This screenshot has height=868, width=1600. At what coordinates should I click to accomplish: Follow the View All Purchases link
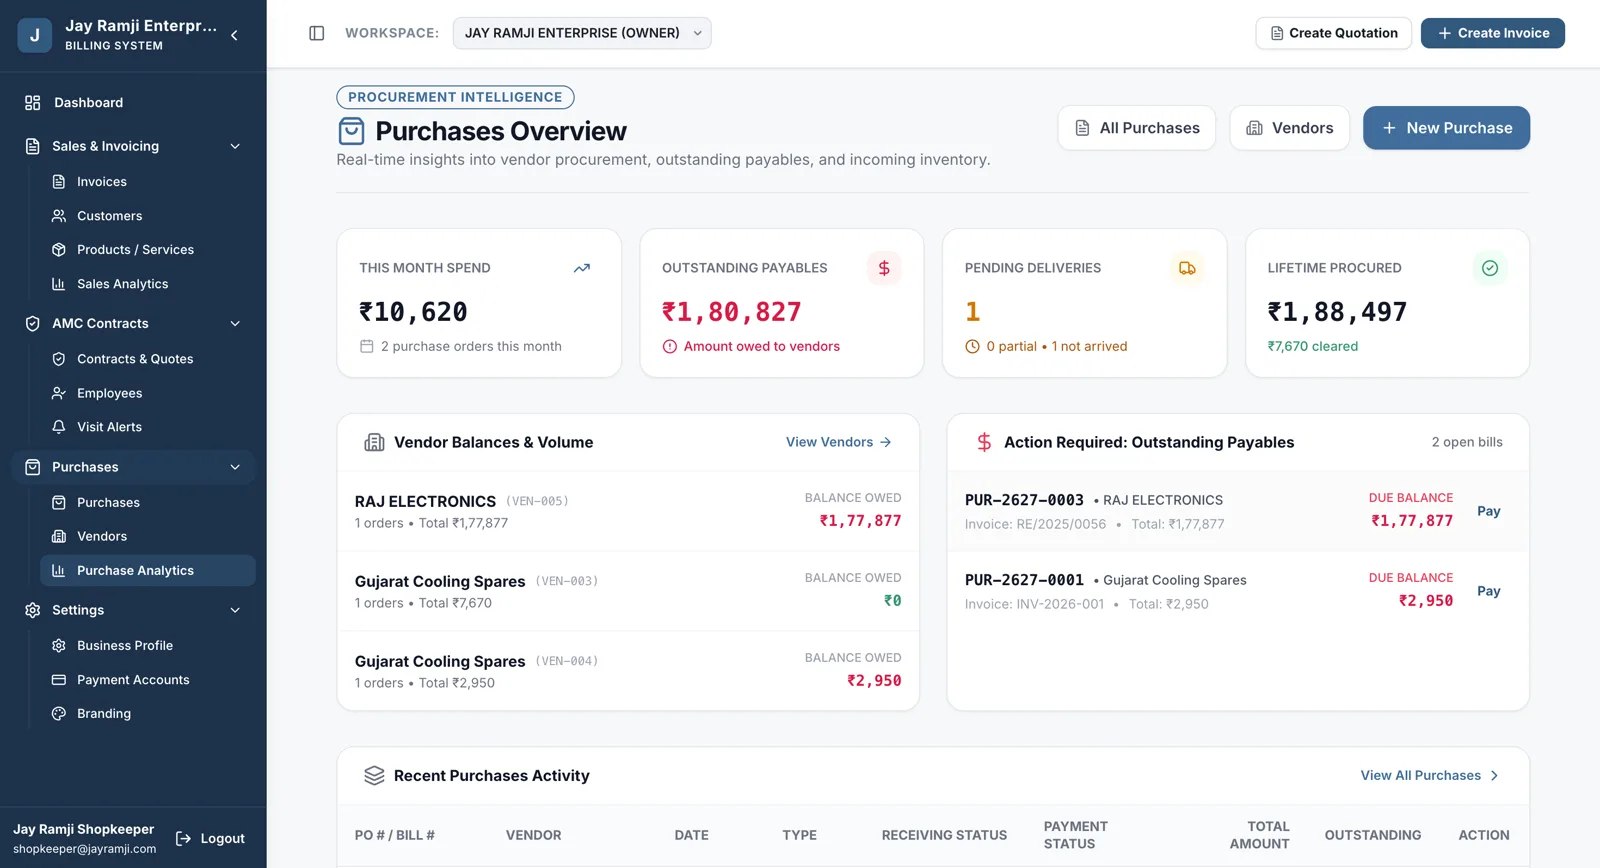pos(1430,776)
